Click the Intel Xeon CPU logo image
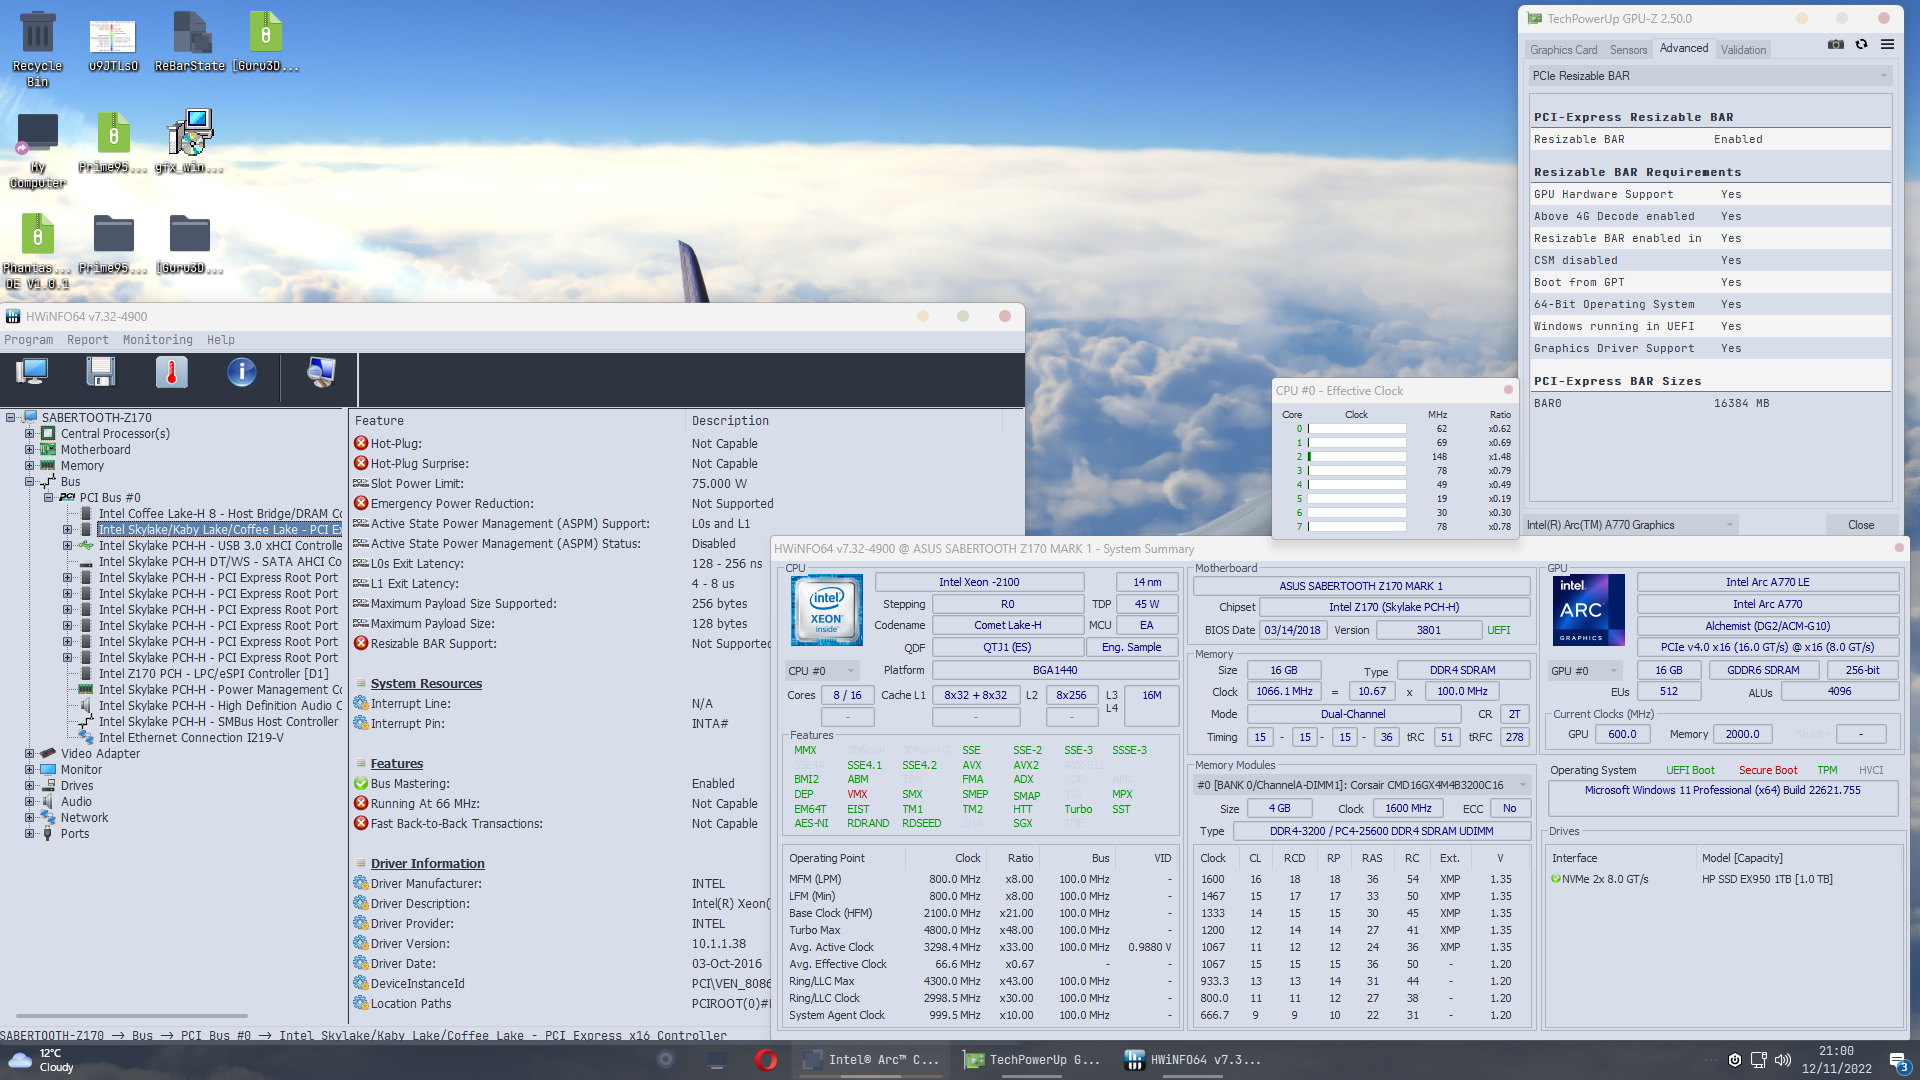The width and height of the screenshot is (1920, 1080). (x=826, y=610)
